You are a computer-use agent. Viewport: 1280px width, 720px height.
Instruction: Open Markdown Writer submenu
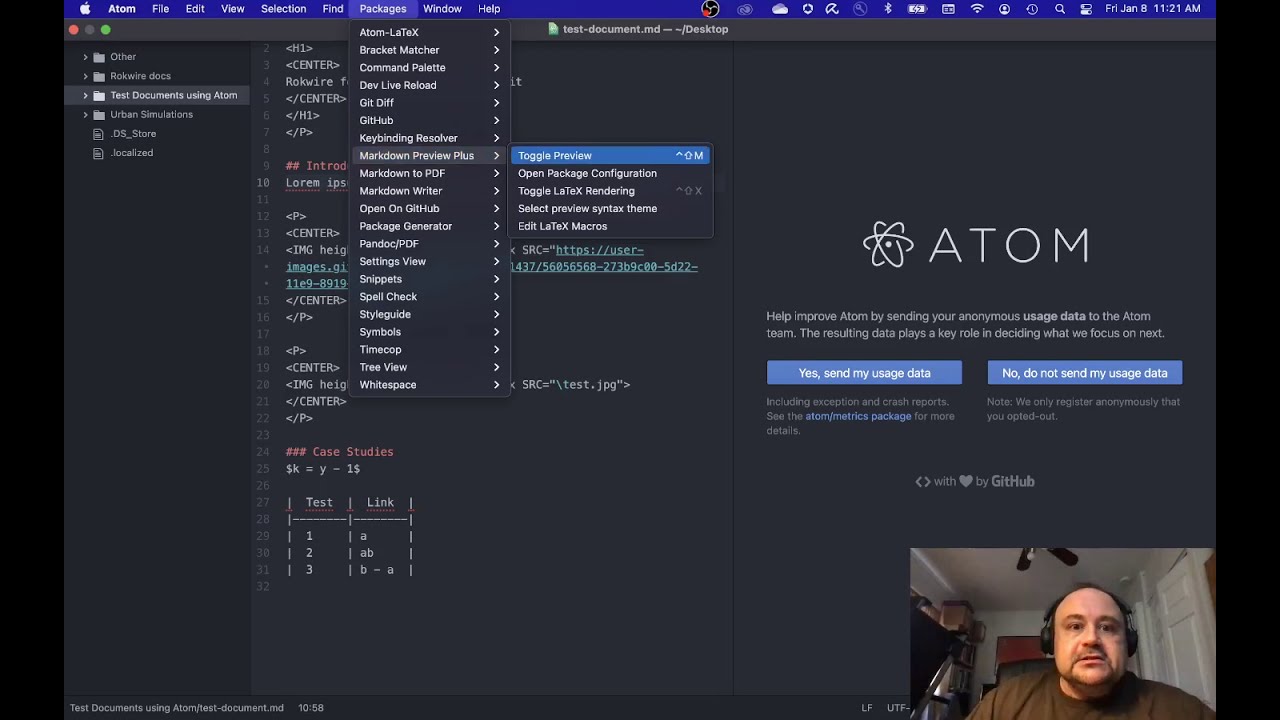click(x=429, y=191)
